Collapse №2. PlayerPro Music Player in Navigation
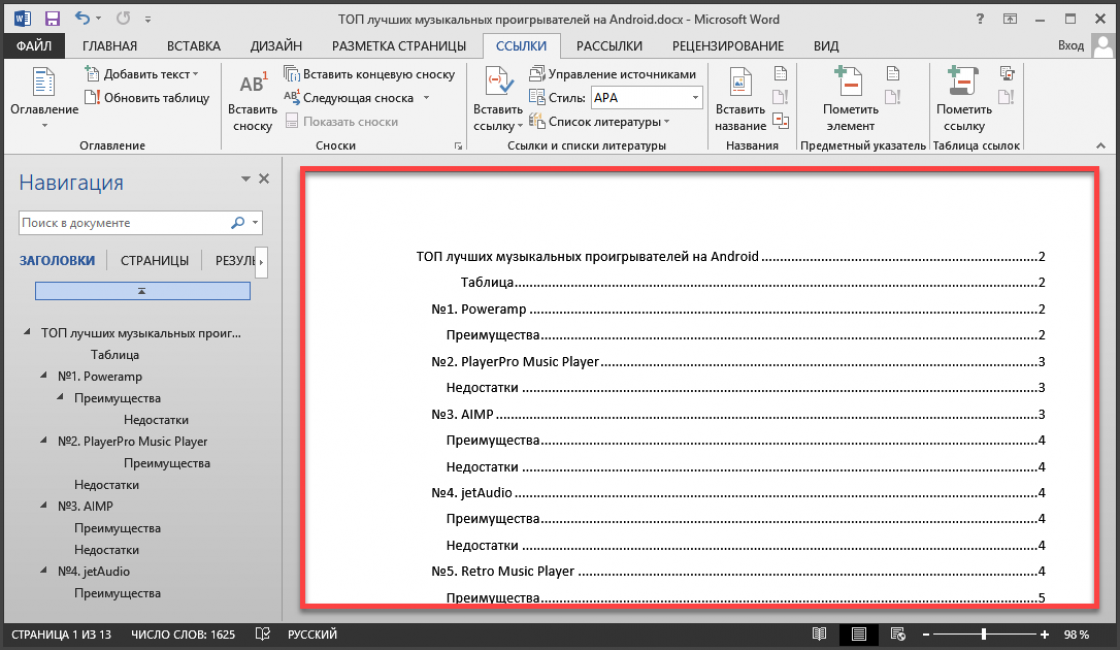The image size is (1120, 650). click(44, 440)
